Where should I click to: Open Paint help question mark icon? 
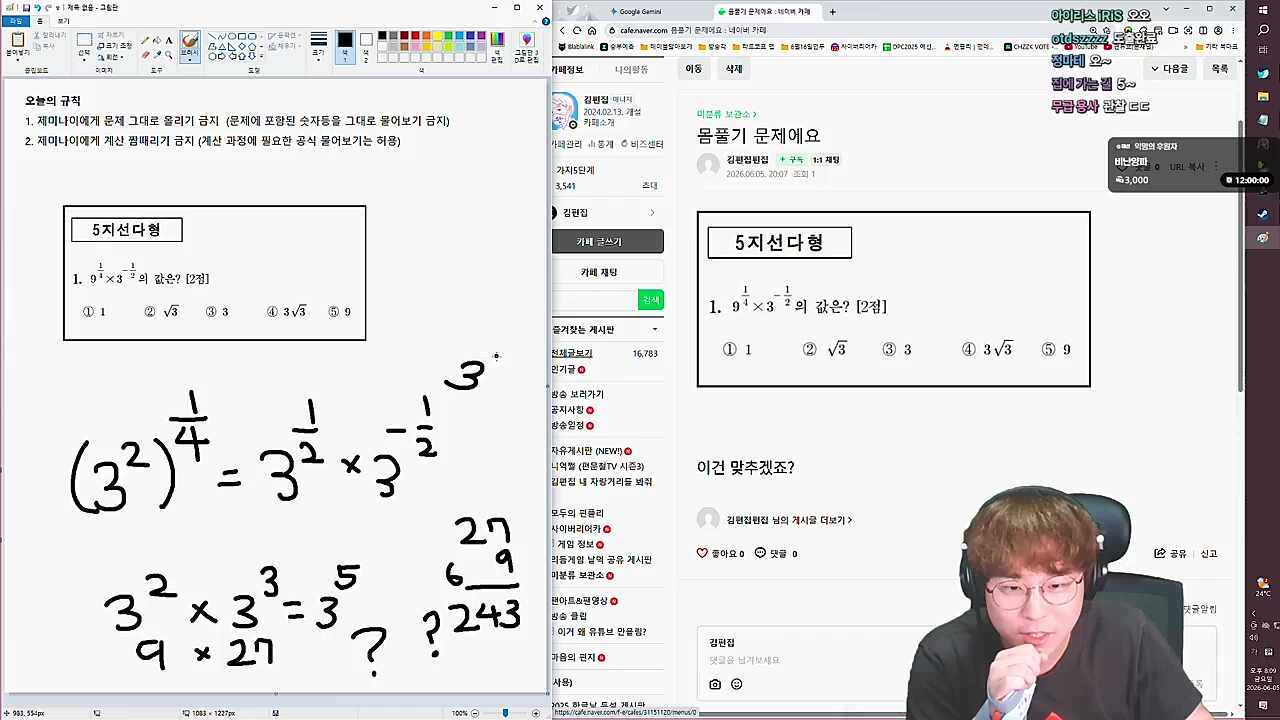(545, 20)
